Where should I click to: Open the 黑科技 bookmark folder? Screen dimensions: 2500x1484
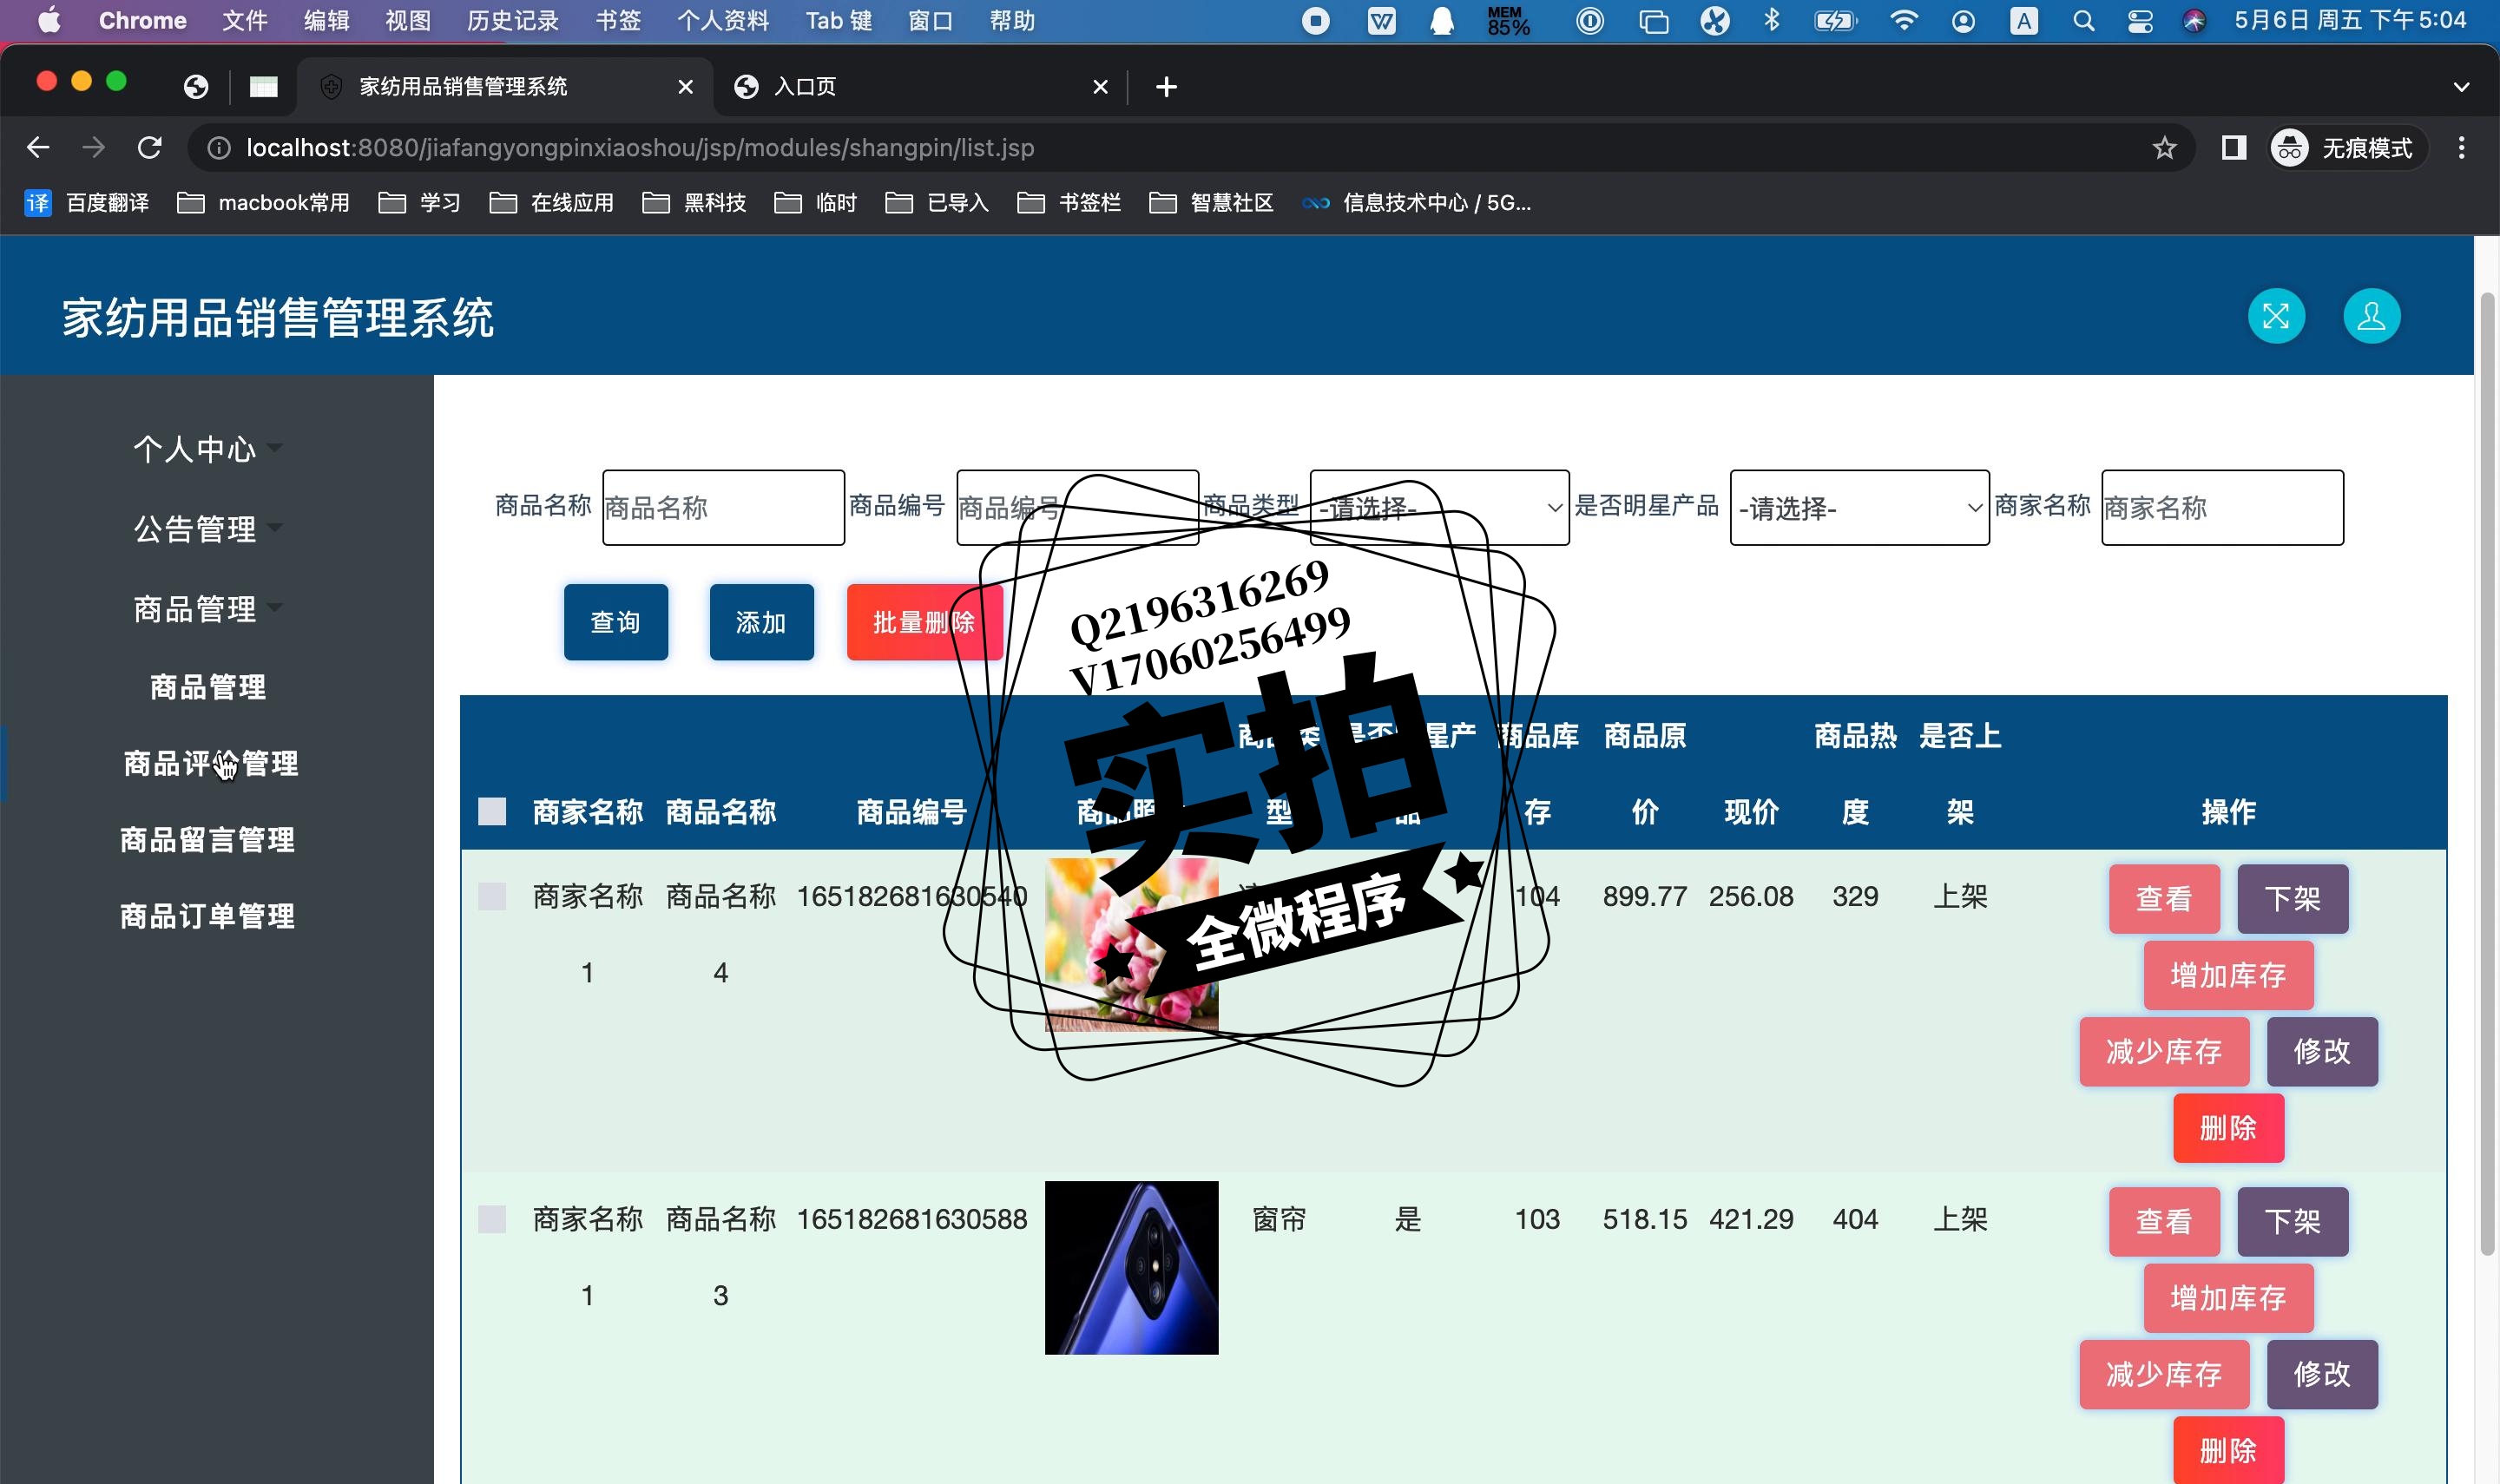pos(695,203)
